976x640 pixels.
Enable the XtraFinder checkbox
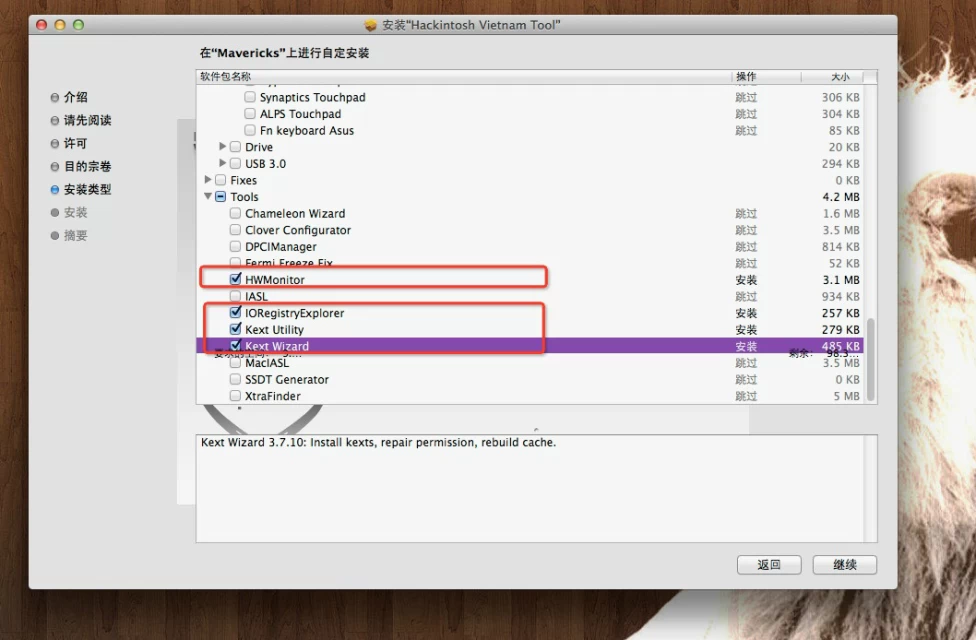(236, 396)
